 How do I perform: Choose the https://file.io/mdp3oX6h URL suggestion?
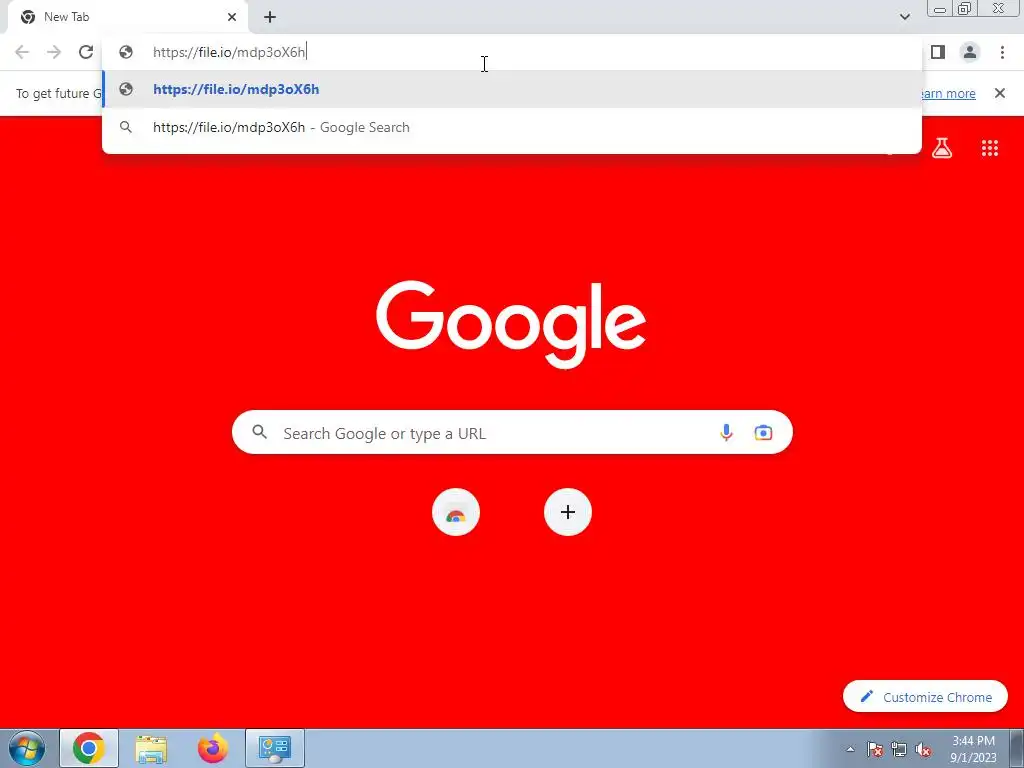pyautogui.click(x=512, y=89)
